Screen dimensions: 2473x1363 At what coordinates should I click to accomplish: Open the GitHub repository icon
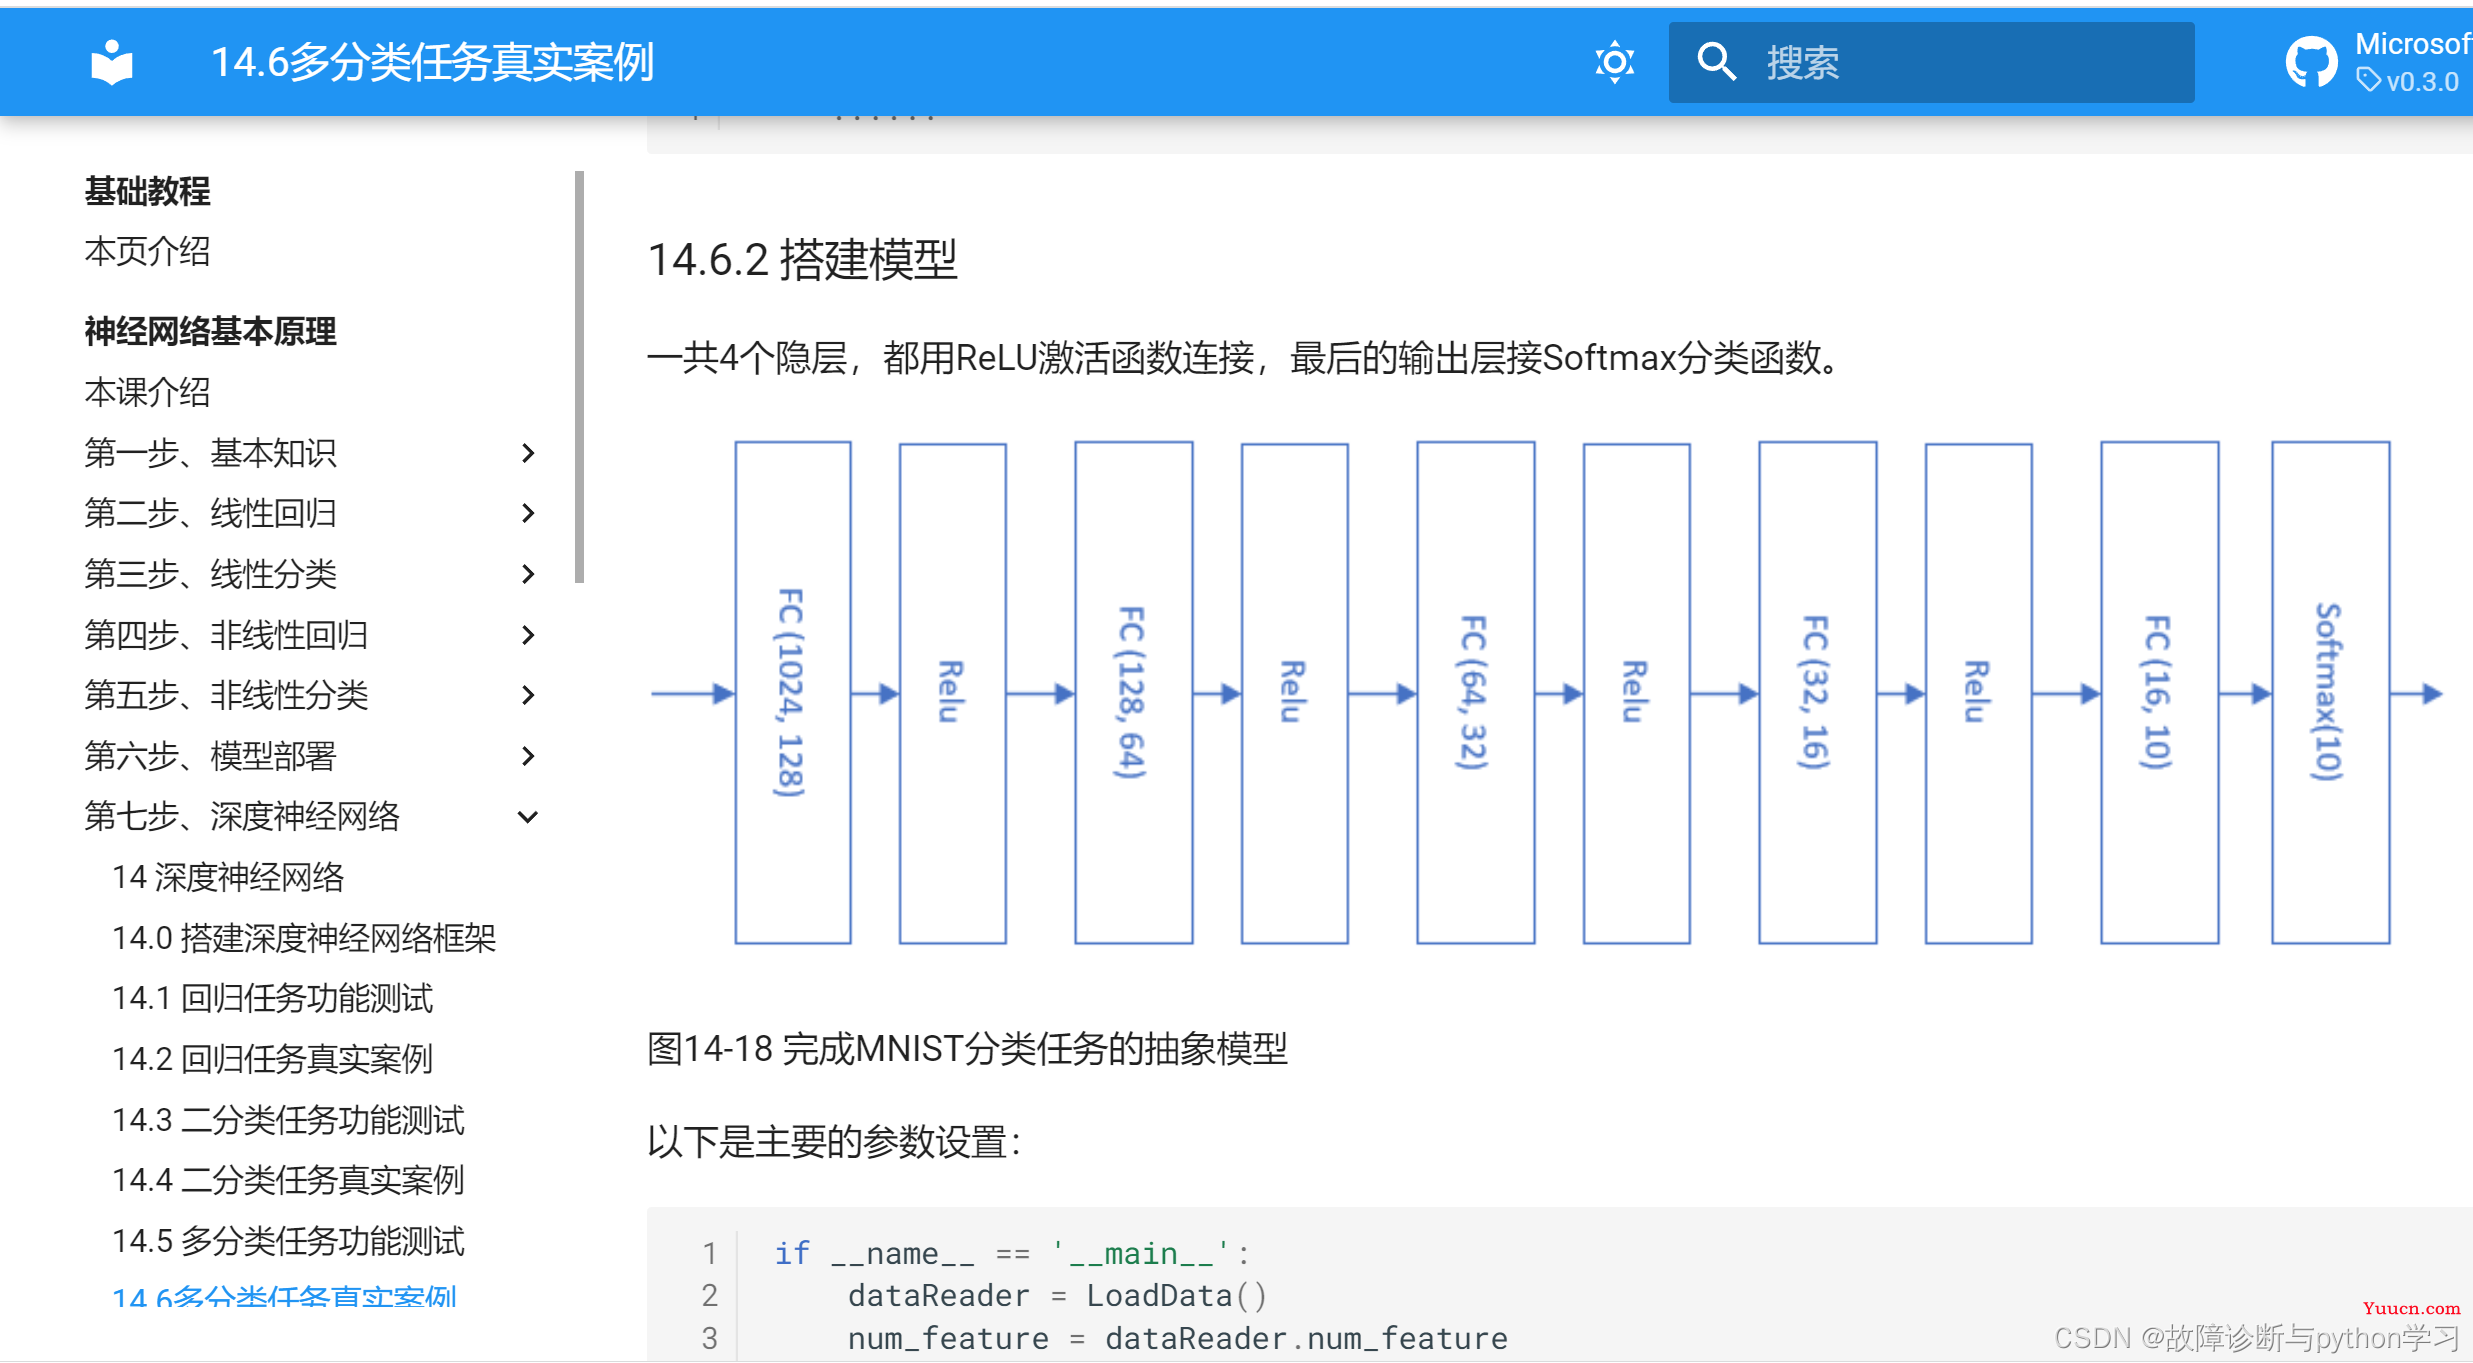coord(2311,62)
